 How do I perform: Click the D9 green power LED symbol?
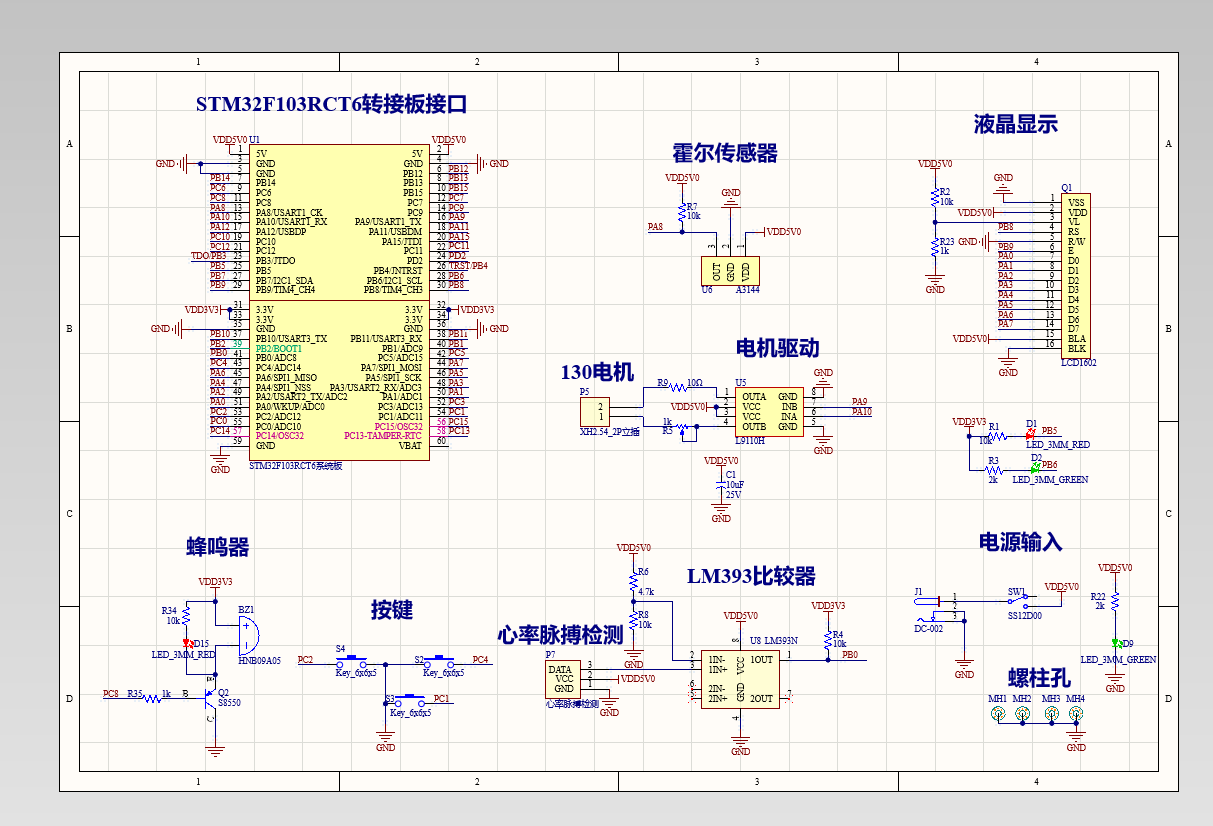[x=1115, y=644]
